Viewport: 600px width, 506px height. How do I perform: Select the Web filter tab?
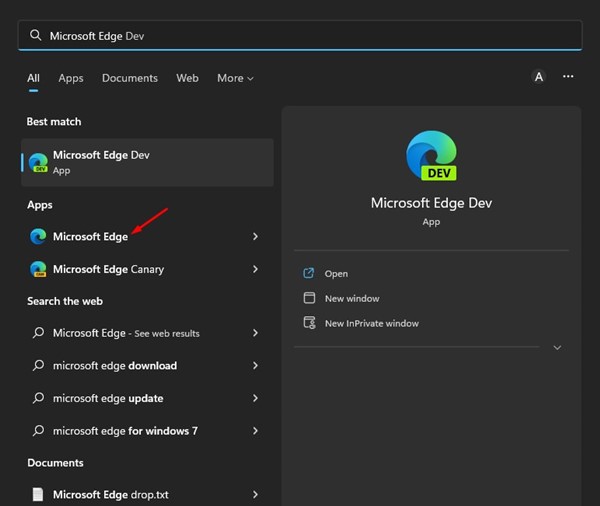(x=187, y=78)
